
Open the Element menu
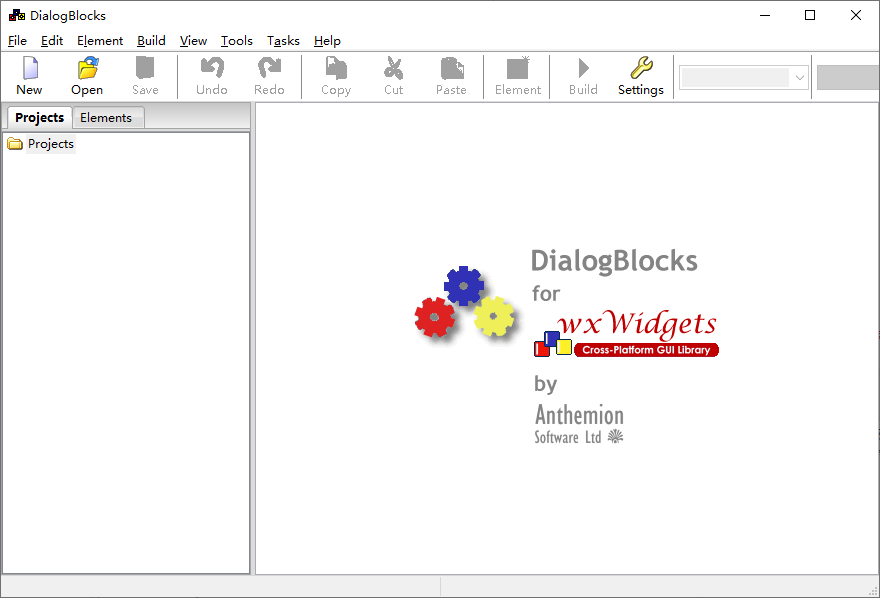pyautogui.click(x=100, y=41)
